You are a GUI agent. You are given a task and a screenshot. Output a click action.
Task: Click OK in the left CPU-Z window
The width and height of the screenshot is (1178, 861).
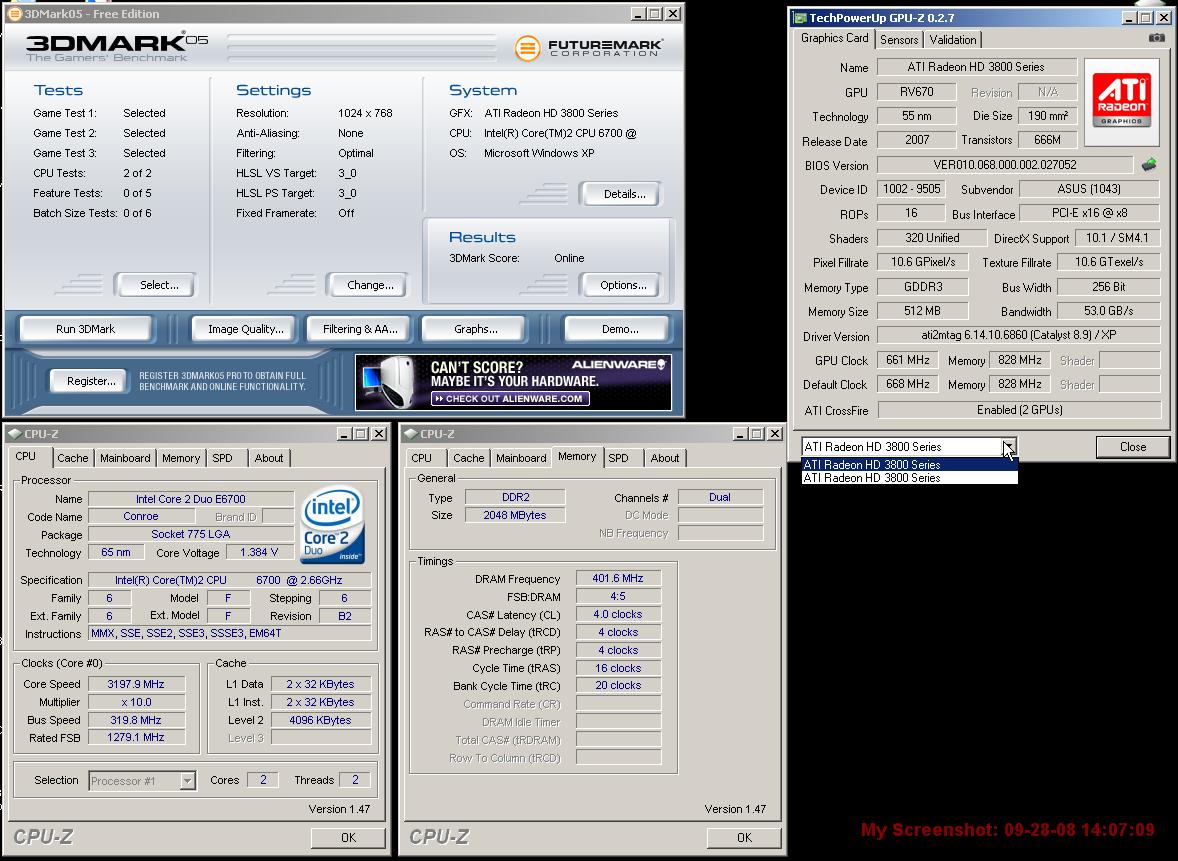349,838
